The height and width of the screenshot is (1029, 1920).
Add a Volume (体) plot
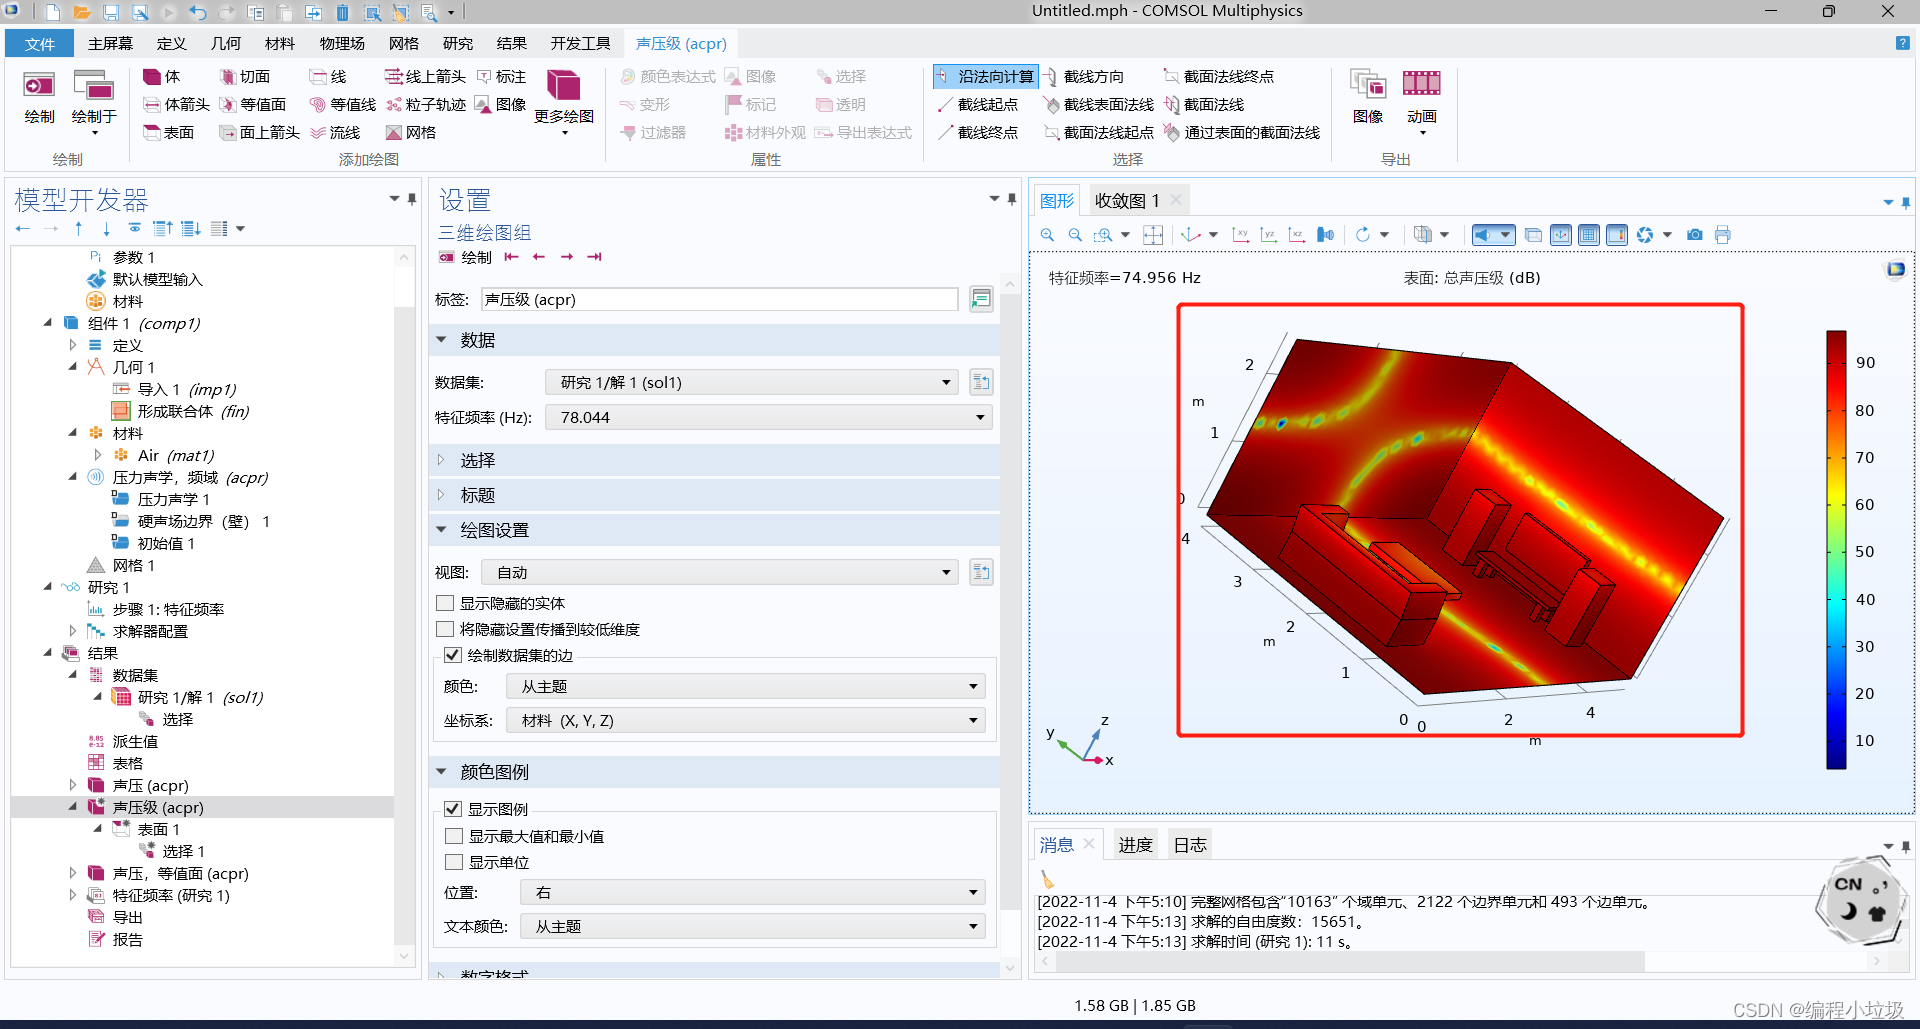pyautogui.click(x=161, y=77)
